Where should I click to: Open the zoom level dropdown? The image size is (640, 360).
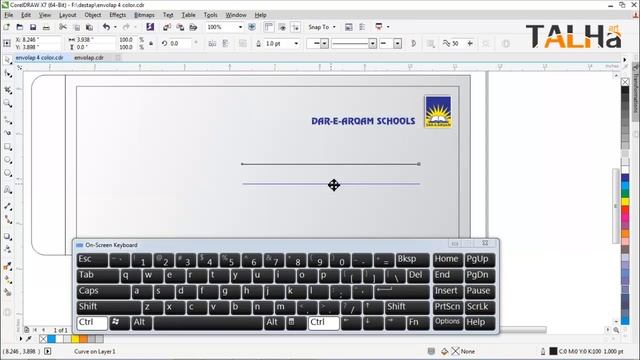click(240, 27)
